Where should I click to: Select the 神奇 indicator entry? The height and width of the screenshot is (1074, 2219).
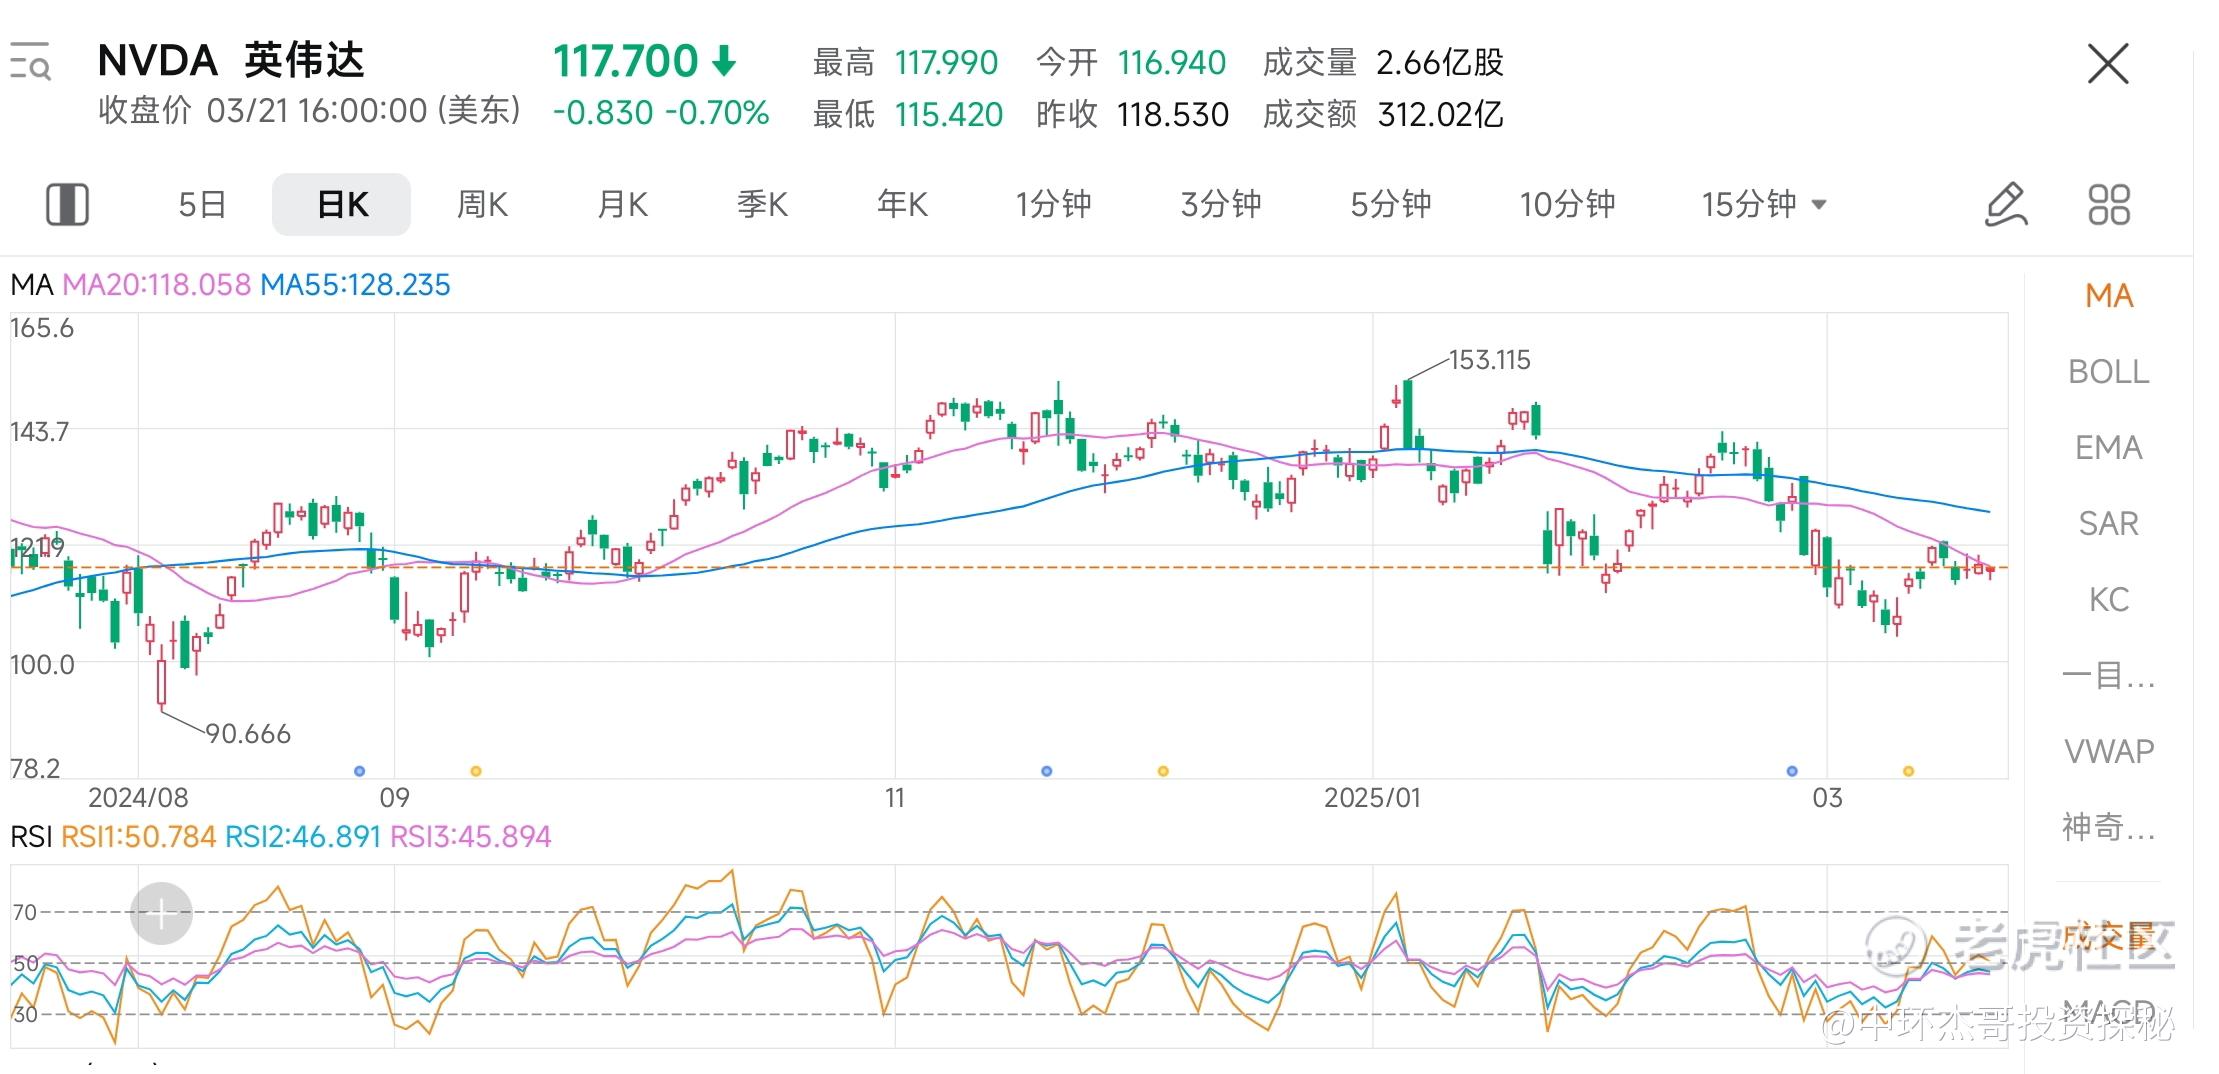[2109, 827]
